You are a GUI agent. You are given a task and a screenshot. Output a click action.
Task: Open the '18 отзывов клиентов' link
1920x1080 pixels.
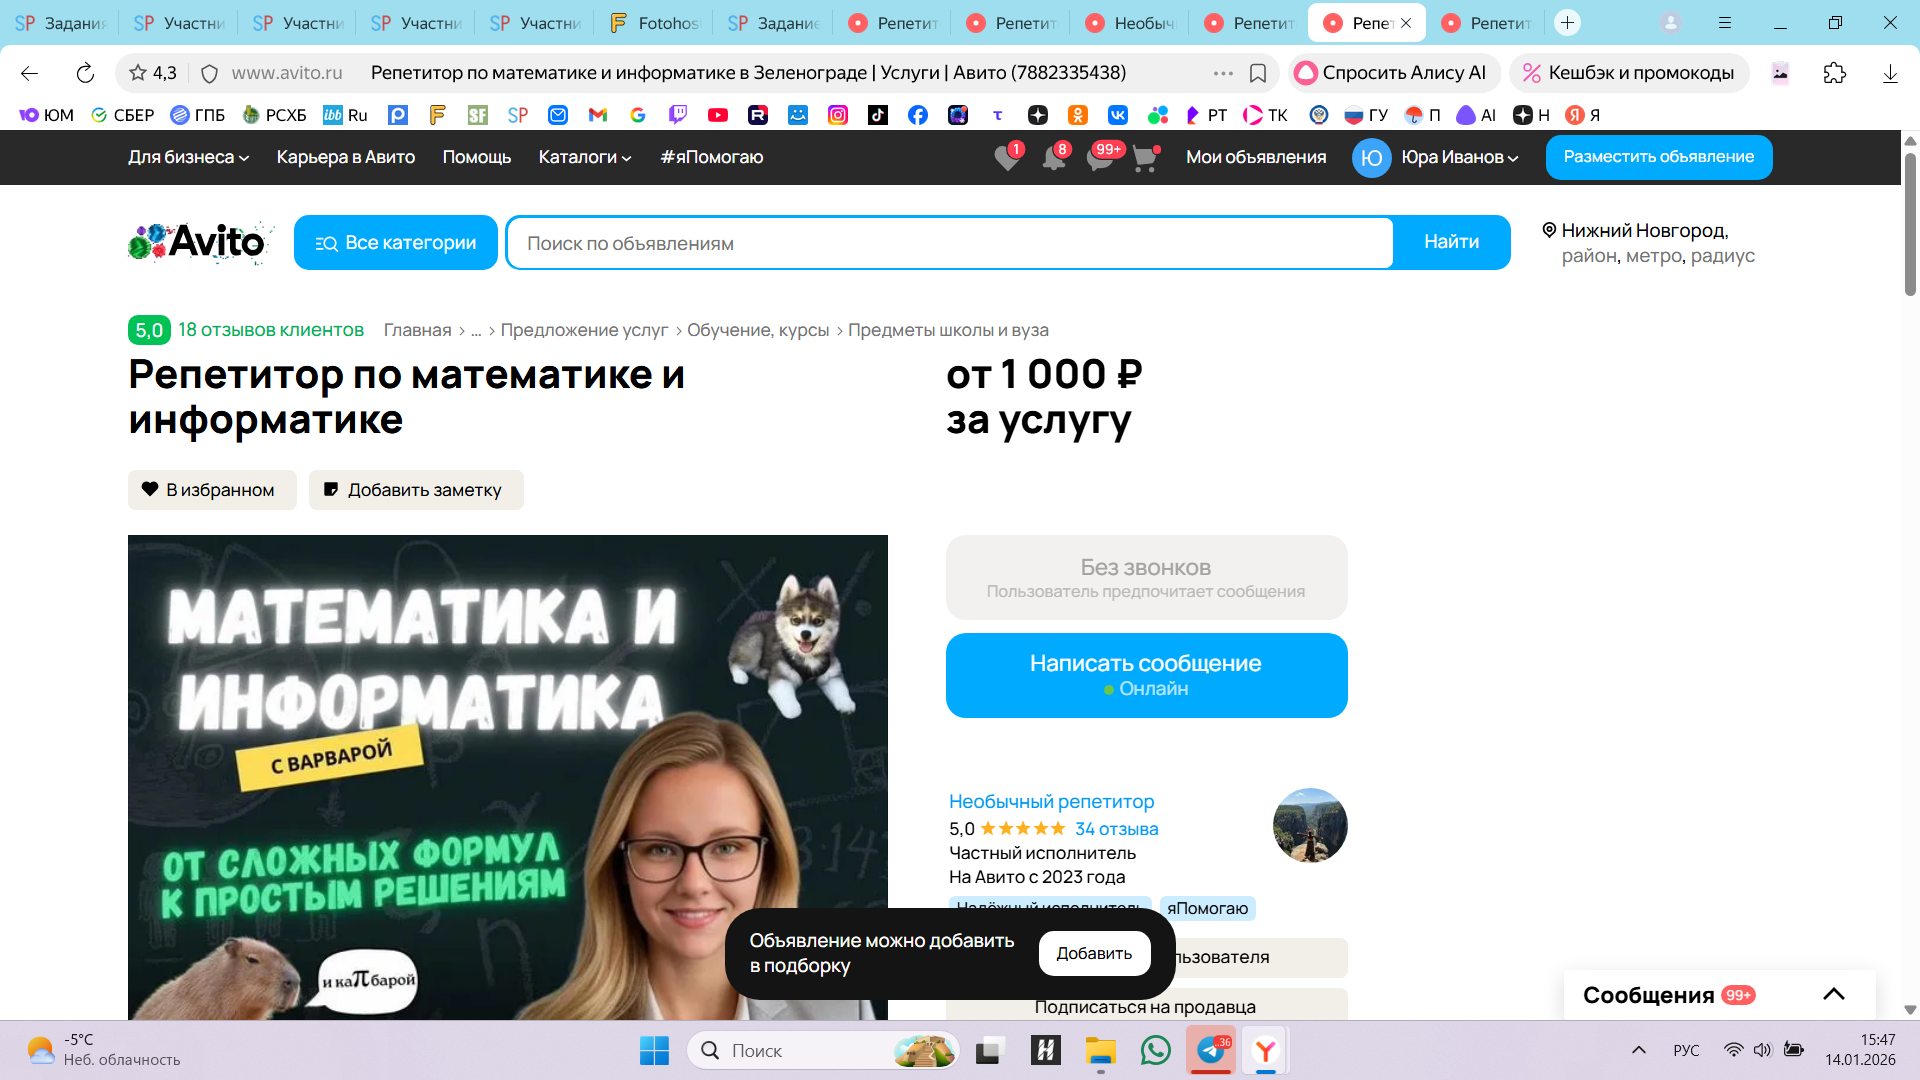pos(270,330)
